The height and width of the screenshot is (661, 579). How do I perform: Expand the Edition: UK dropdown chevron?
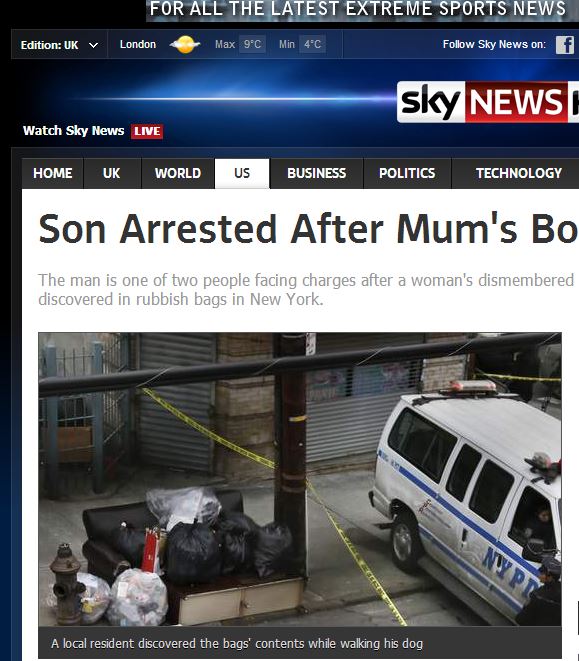point(94,45)
